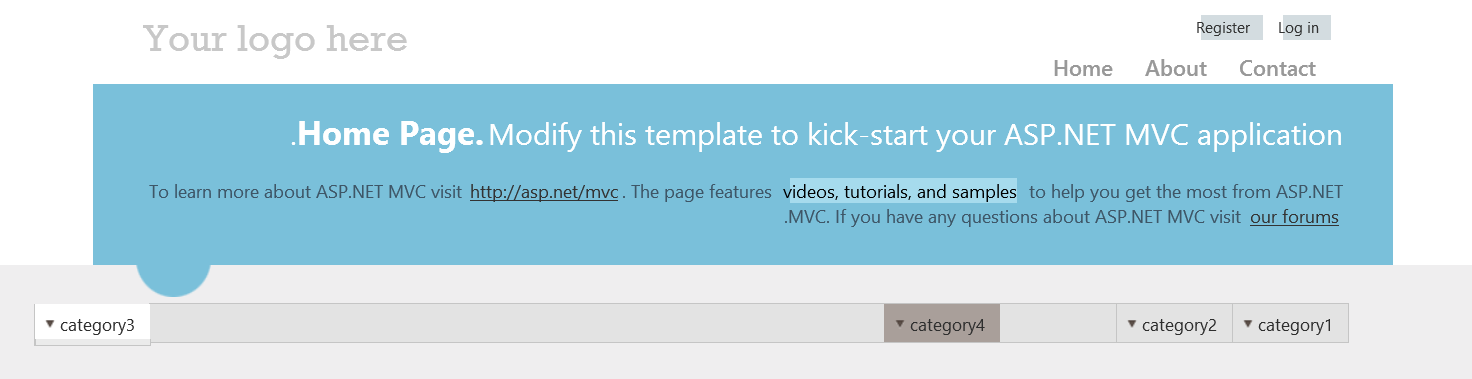Open the videos, tutorials, and samples link
Screen dimensions: 1472x379
(900, 191)
